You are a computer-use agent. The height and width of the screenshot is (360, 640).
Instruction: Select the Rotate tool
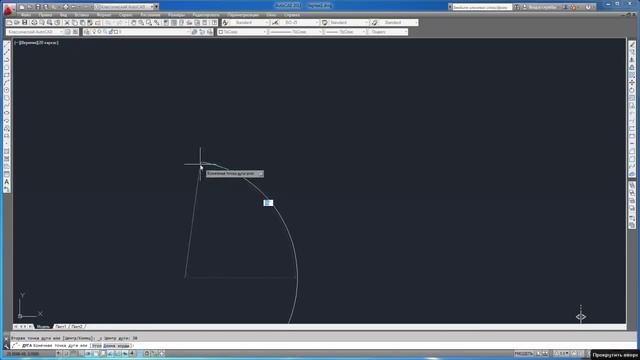632,91
